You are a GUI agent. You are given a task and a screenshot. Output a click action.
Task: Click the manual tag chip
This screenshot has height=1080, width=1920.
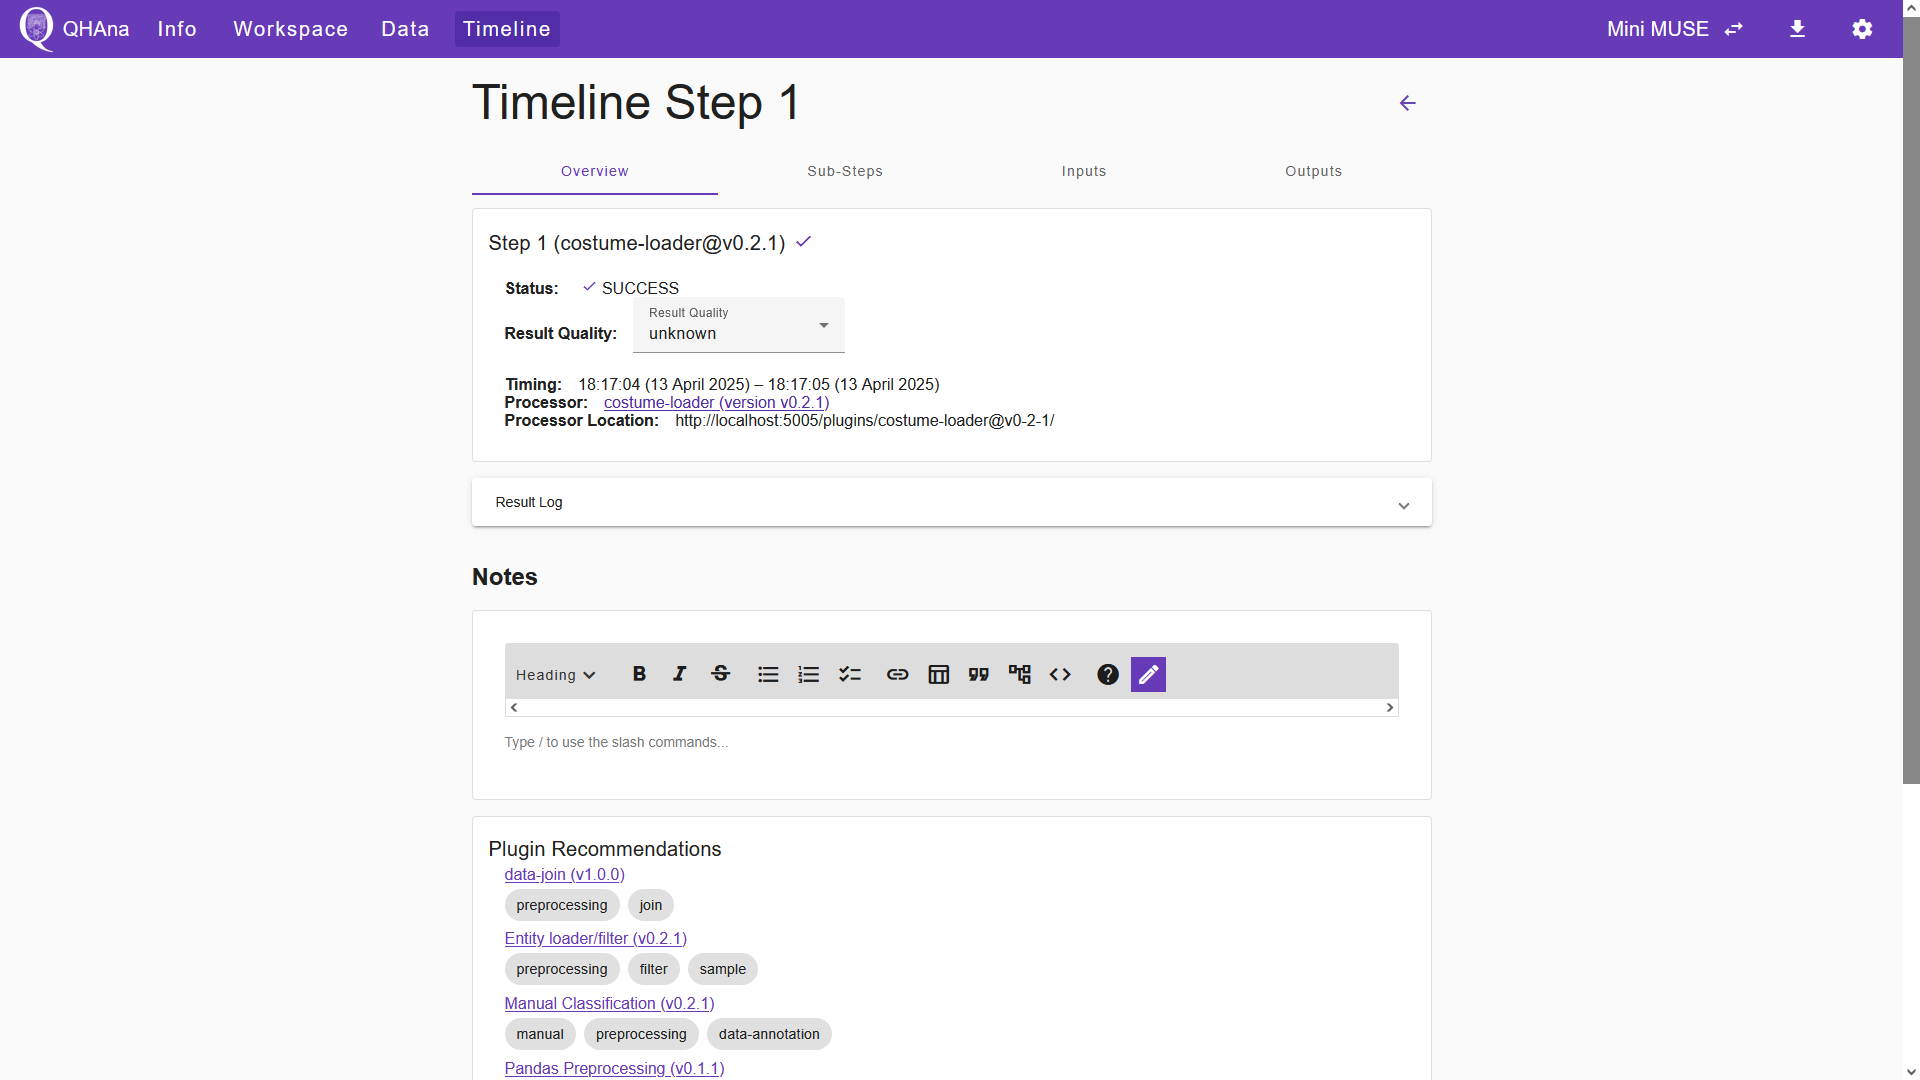pyautogui.click(x=540, y=1034)
